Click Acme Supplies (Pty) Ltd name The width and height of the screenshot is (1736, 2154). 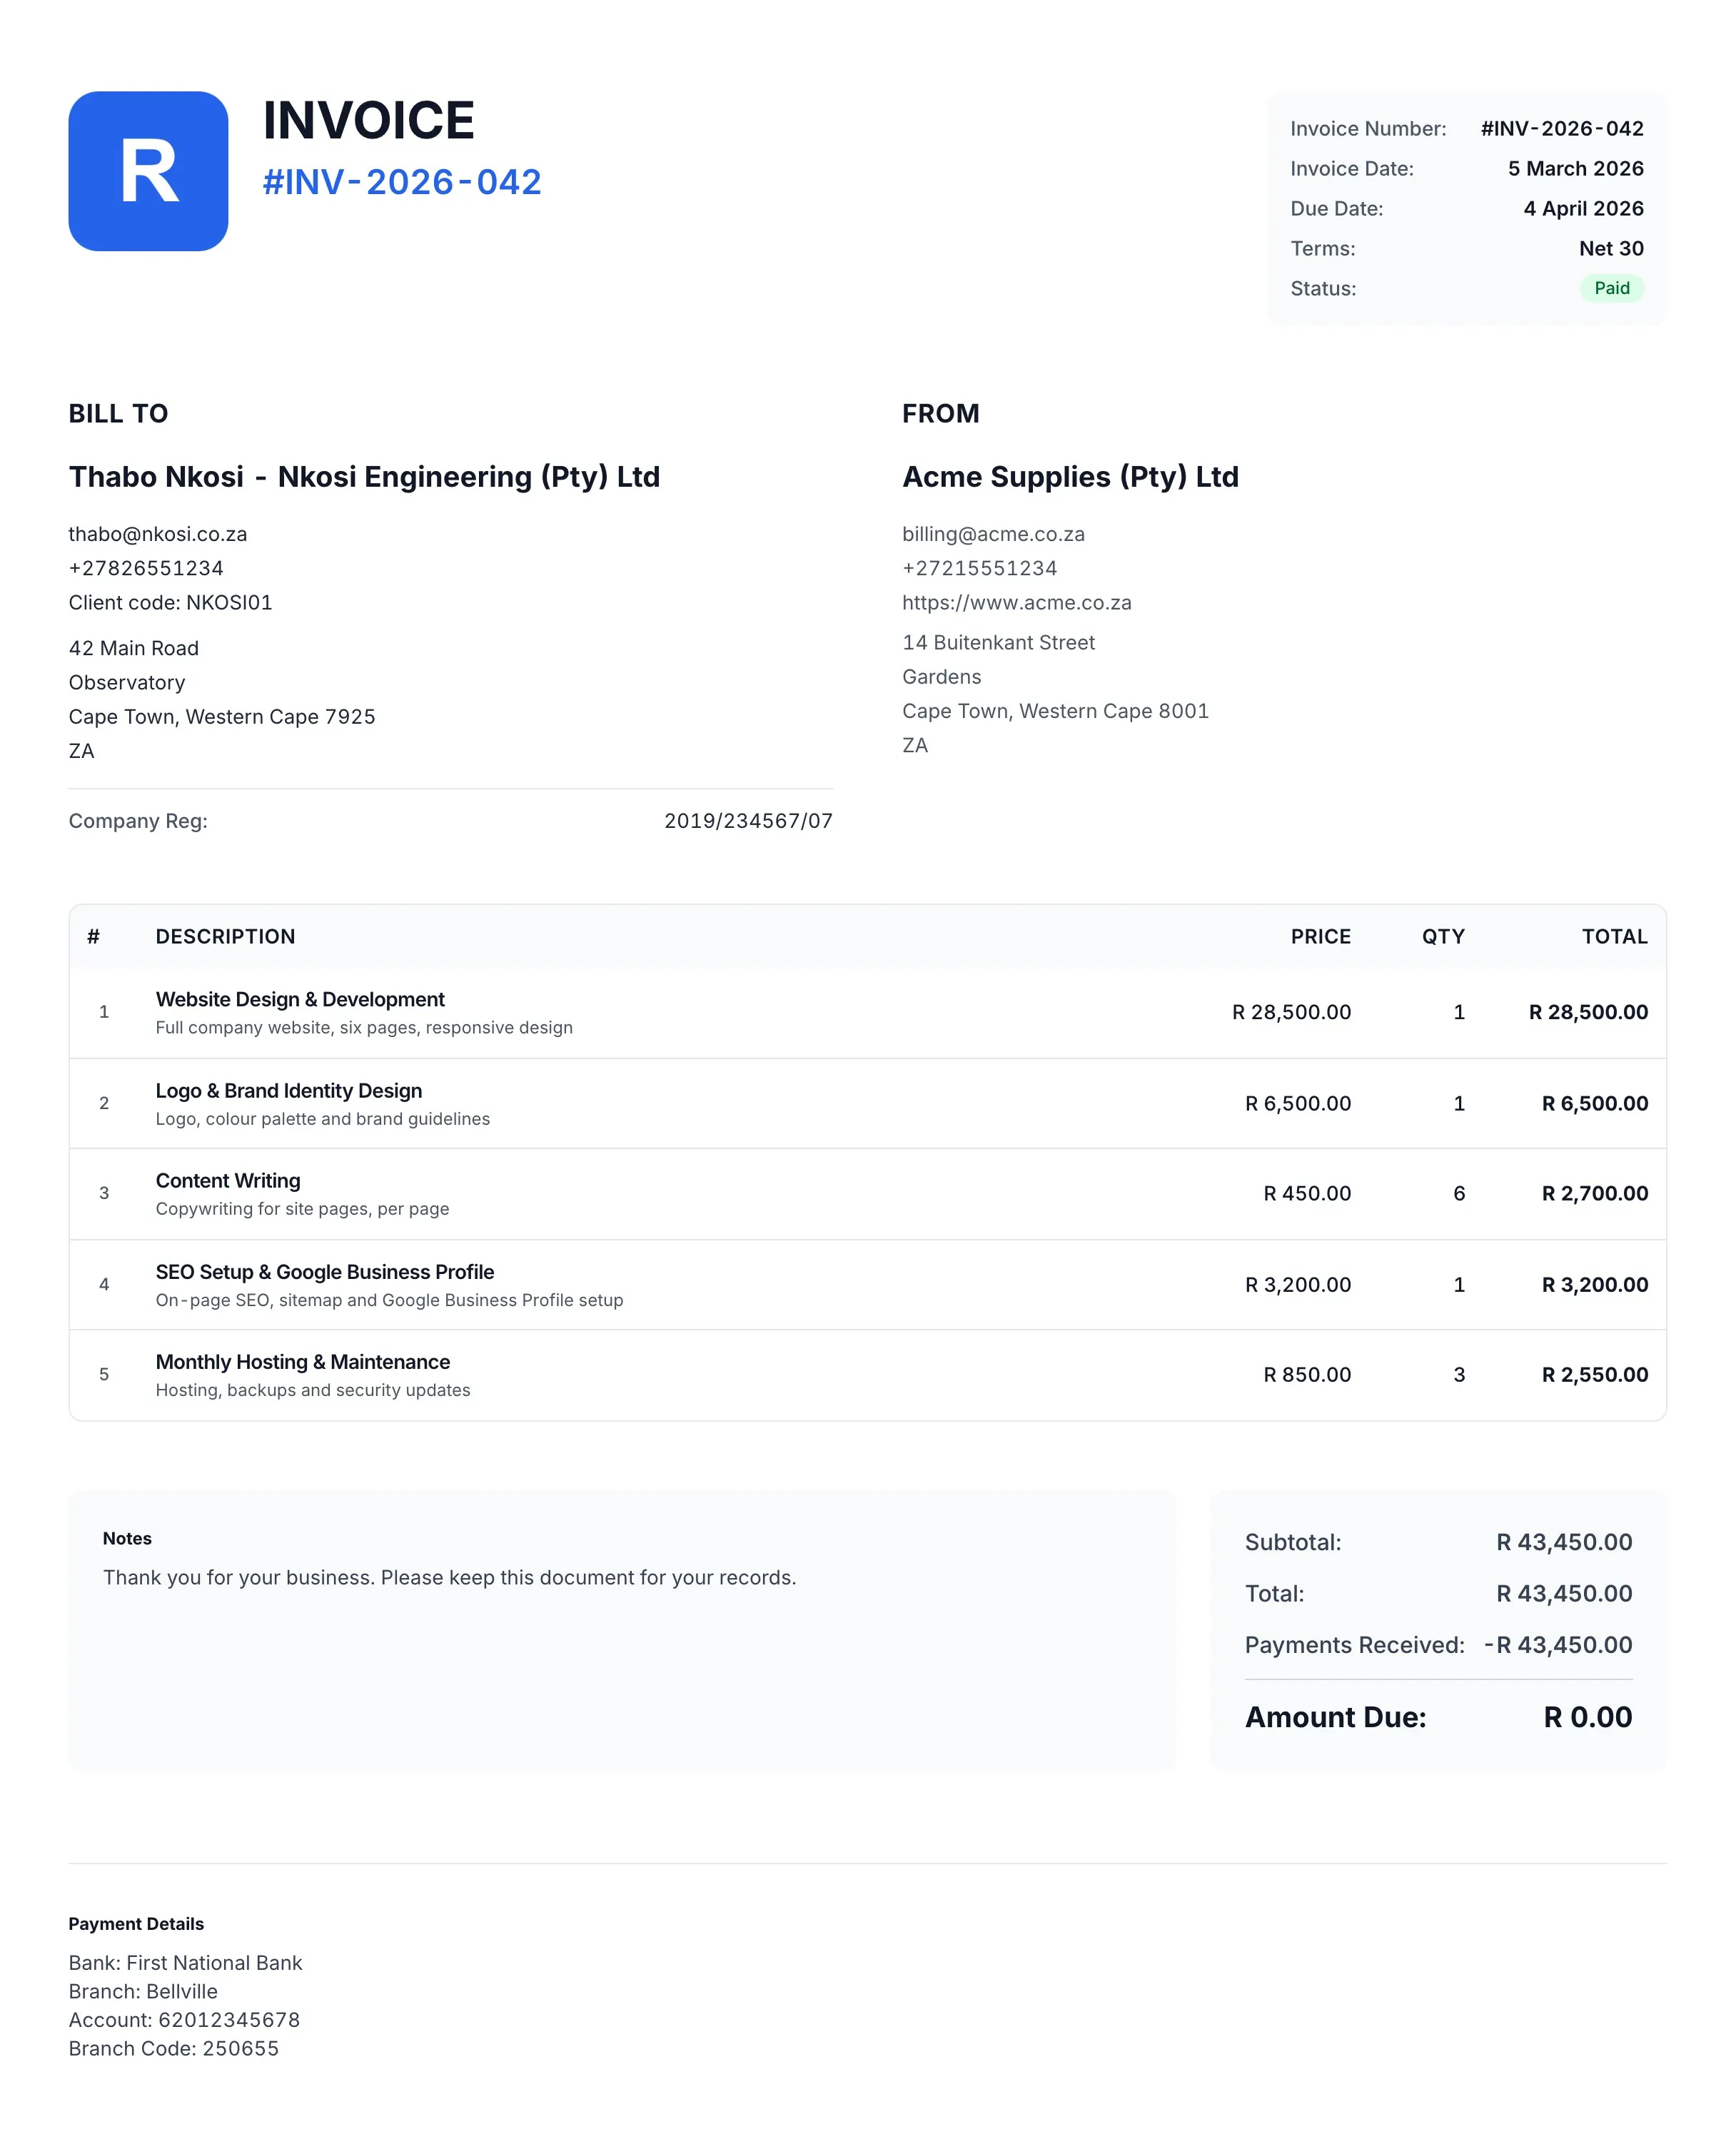(x=1070, y=477)
